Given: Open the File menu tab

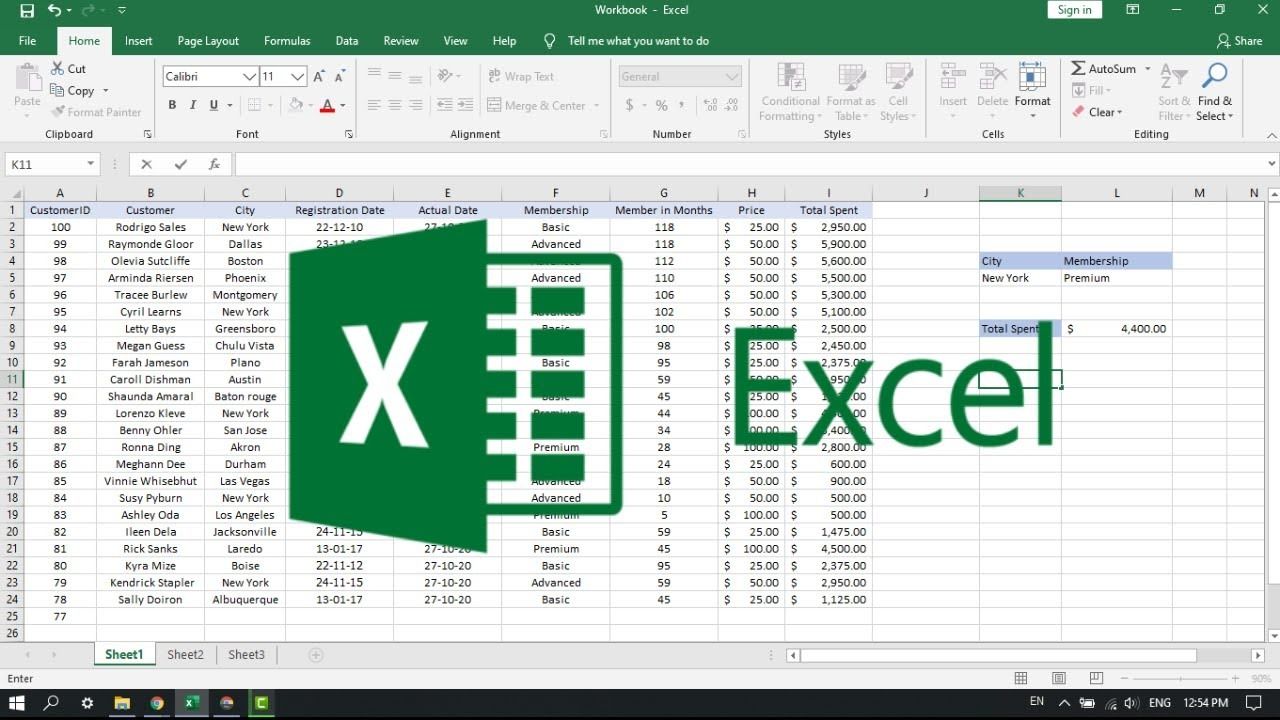Looking at the screenshot, I should (27, 41).
